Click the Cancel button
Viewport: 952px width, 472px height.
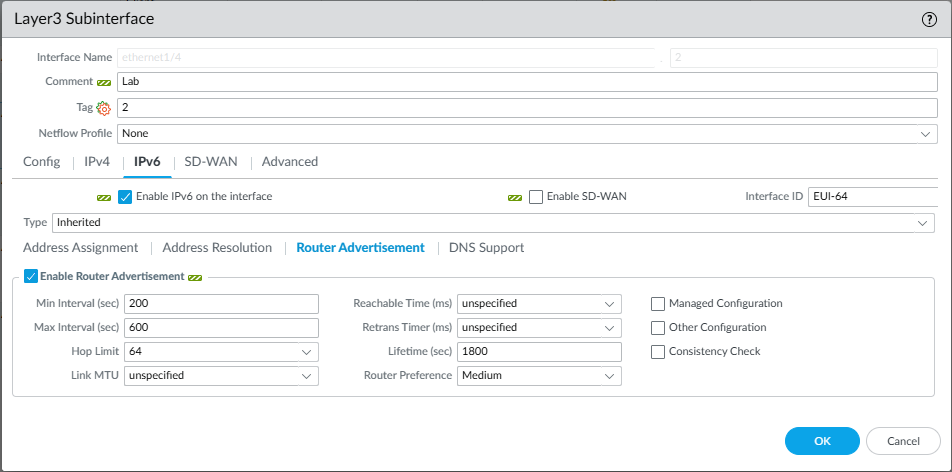903,441
